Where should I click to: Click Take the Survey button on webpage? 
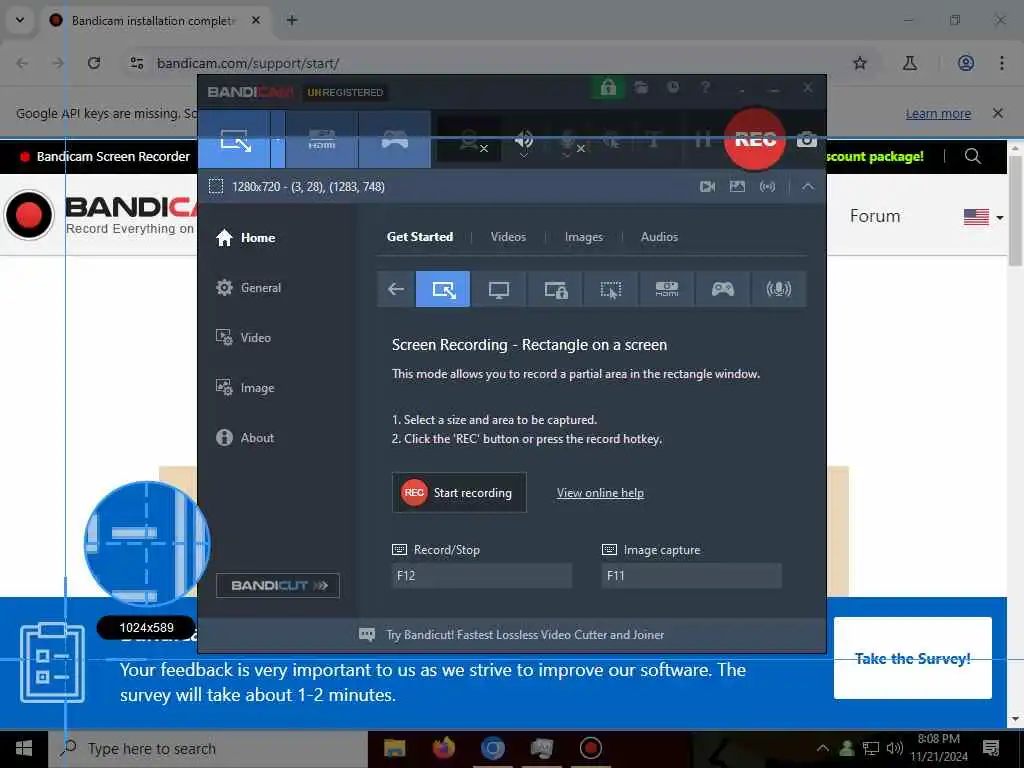912,658
